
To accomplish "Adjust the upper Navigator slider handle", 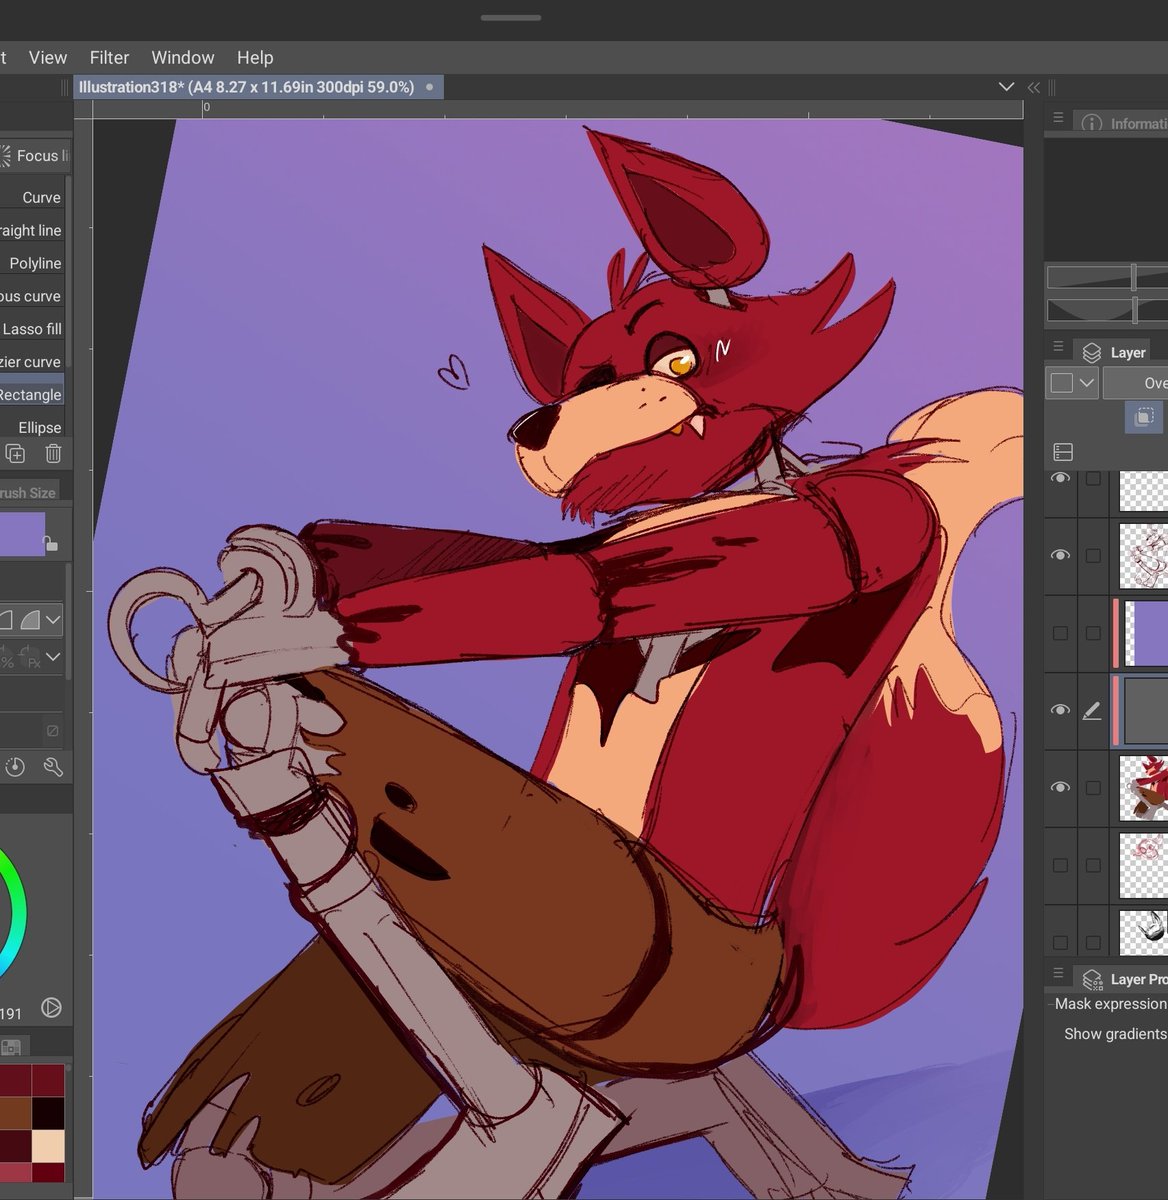I will point(1133,277).
